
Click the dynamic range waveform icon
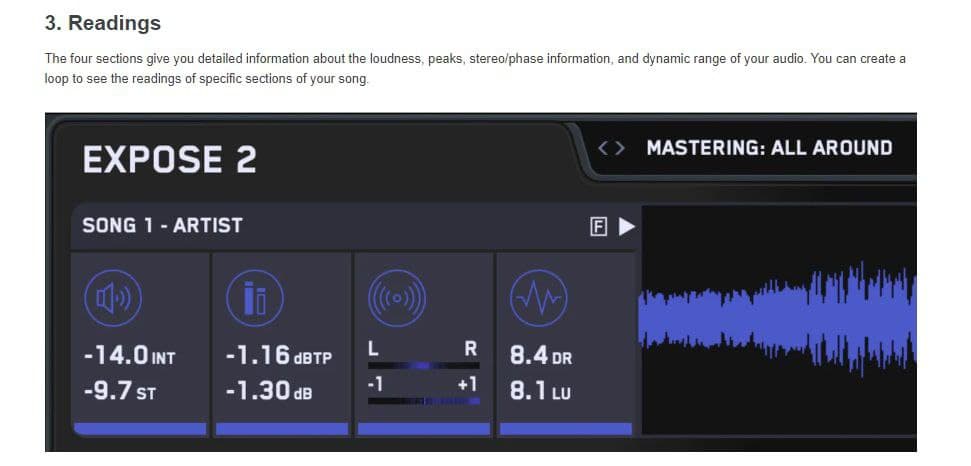point(539,298)
